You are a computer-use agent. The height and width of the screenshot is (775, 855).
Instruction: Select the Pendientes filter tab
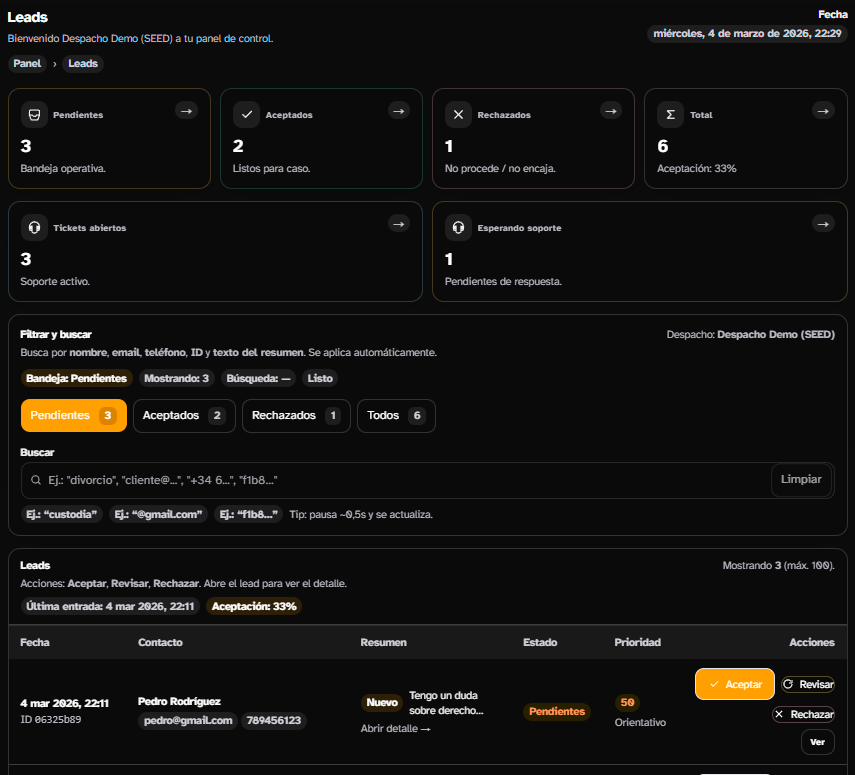coord(73,416)
